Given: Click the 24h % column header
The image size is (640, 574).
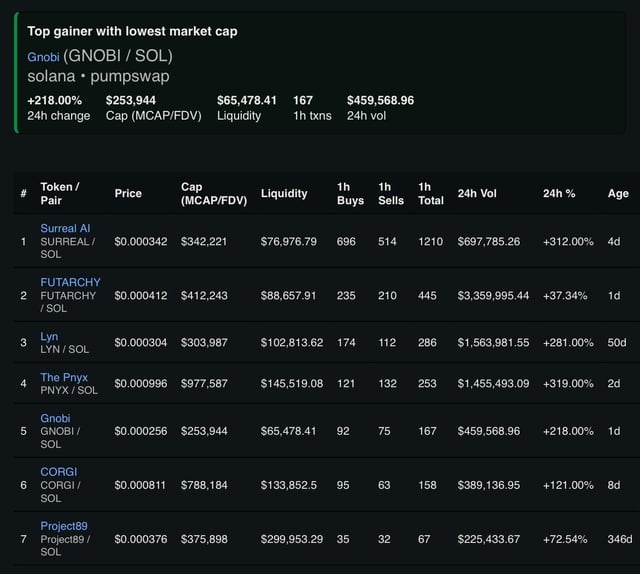Looking at the screenshot, I should 559,193.
